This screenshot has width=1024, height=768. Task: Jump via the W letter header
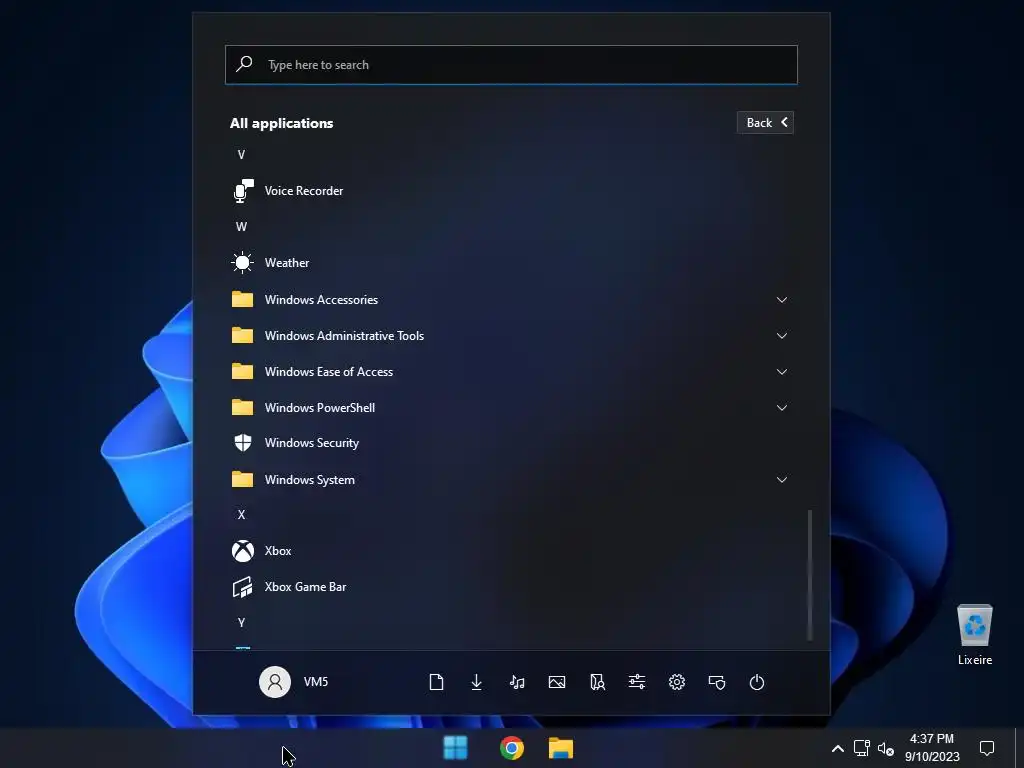241,227
